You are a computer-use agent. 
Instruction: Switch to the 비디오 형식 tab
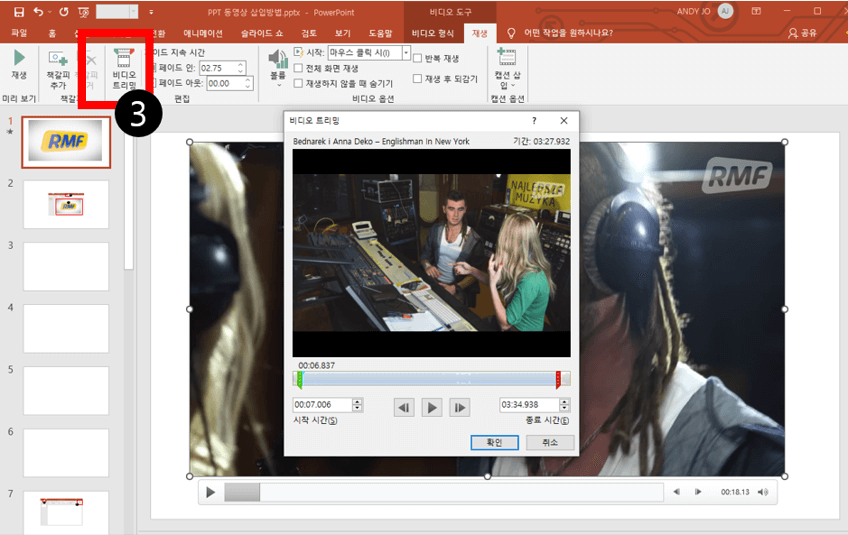click(433, 33)
